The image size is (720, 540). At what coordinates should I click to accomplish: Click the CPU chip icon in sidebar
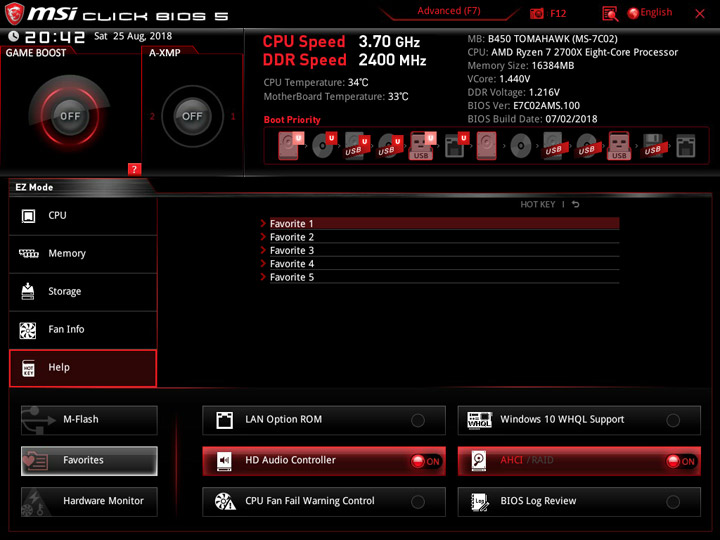(x=28, y=215)
